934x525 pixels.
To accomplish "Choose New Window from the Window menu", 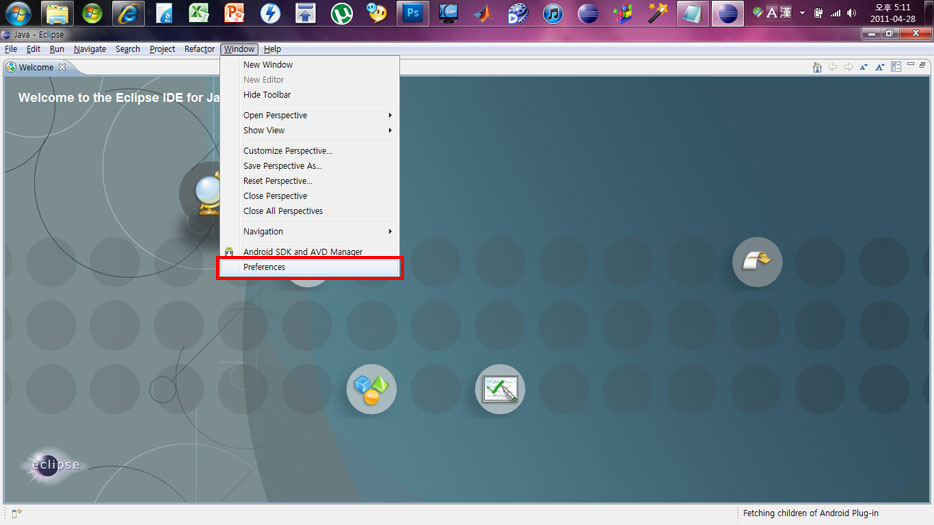I will 310,64.
